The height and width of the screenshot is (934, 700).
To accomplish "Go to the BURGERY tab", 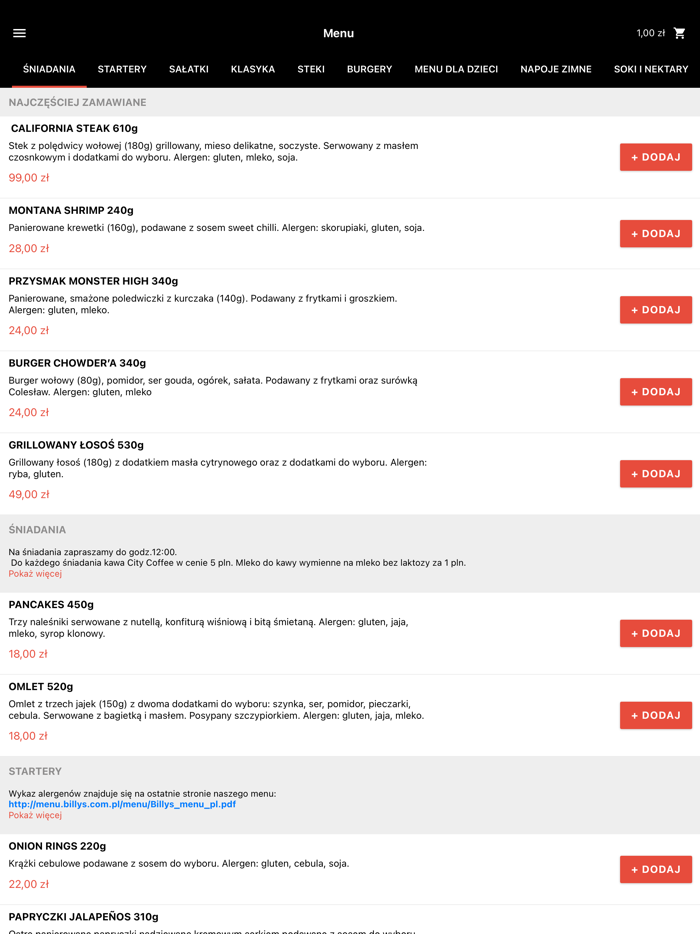I will pos(369,69).
